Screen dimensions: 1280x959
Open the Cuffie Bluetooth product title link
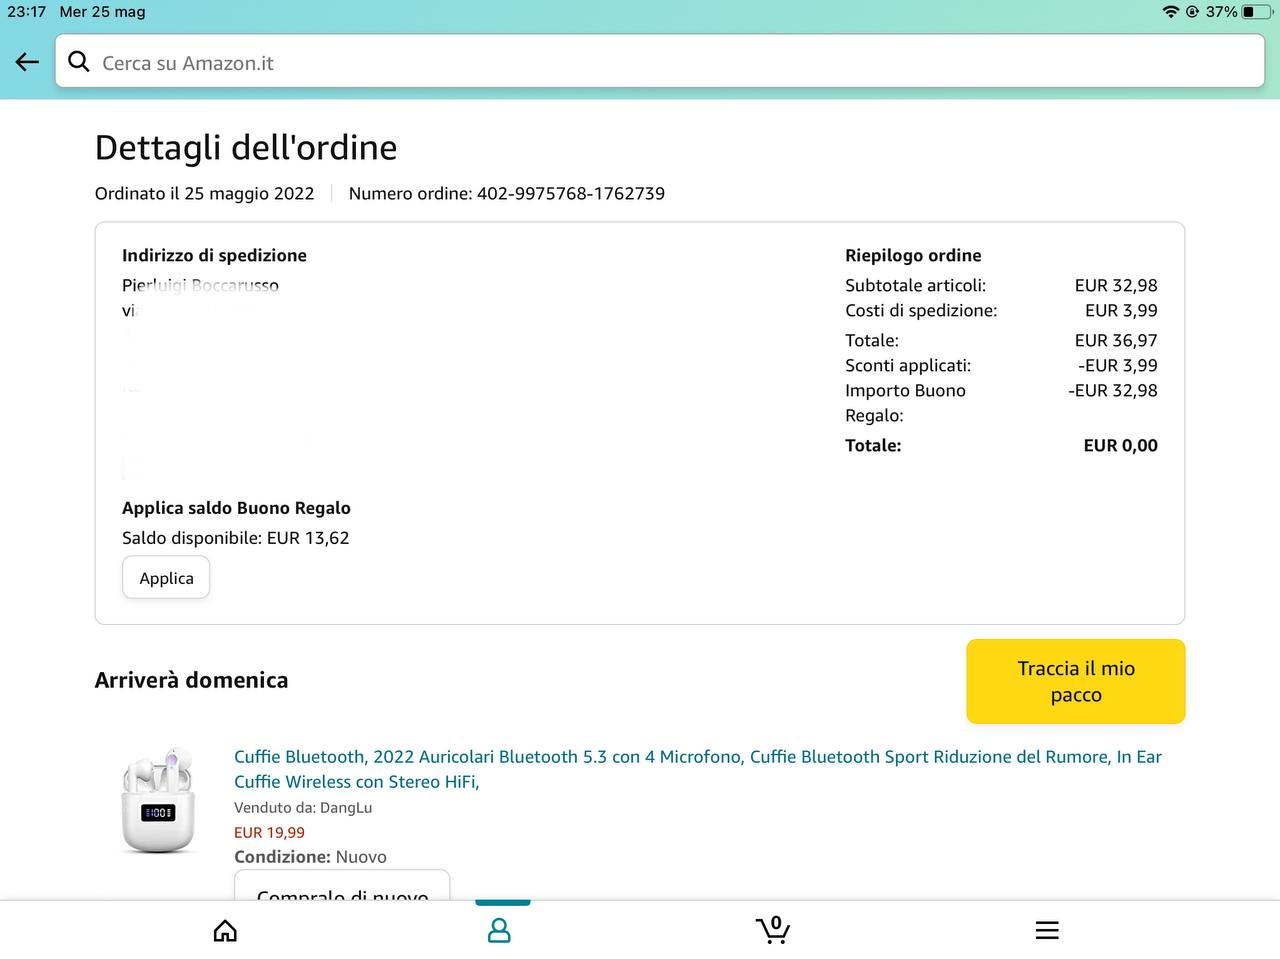click(x=697, y=769)
